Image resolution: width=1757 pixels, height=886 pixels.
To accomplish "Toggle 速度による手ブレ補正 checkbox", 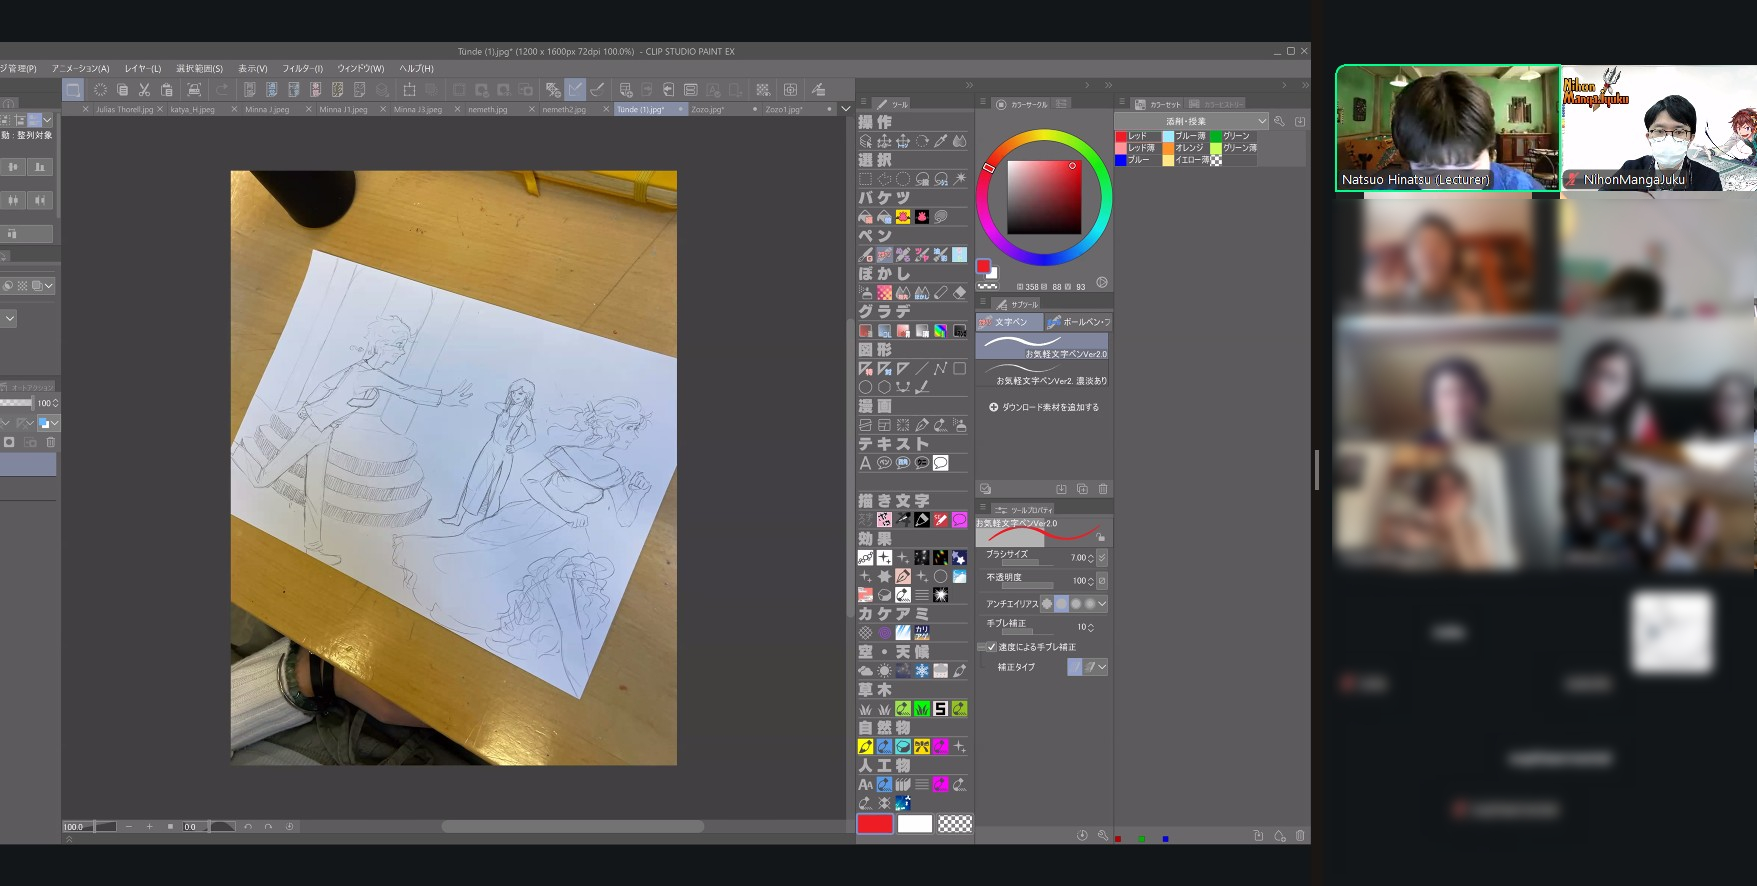I will [x=992, y=647].
